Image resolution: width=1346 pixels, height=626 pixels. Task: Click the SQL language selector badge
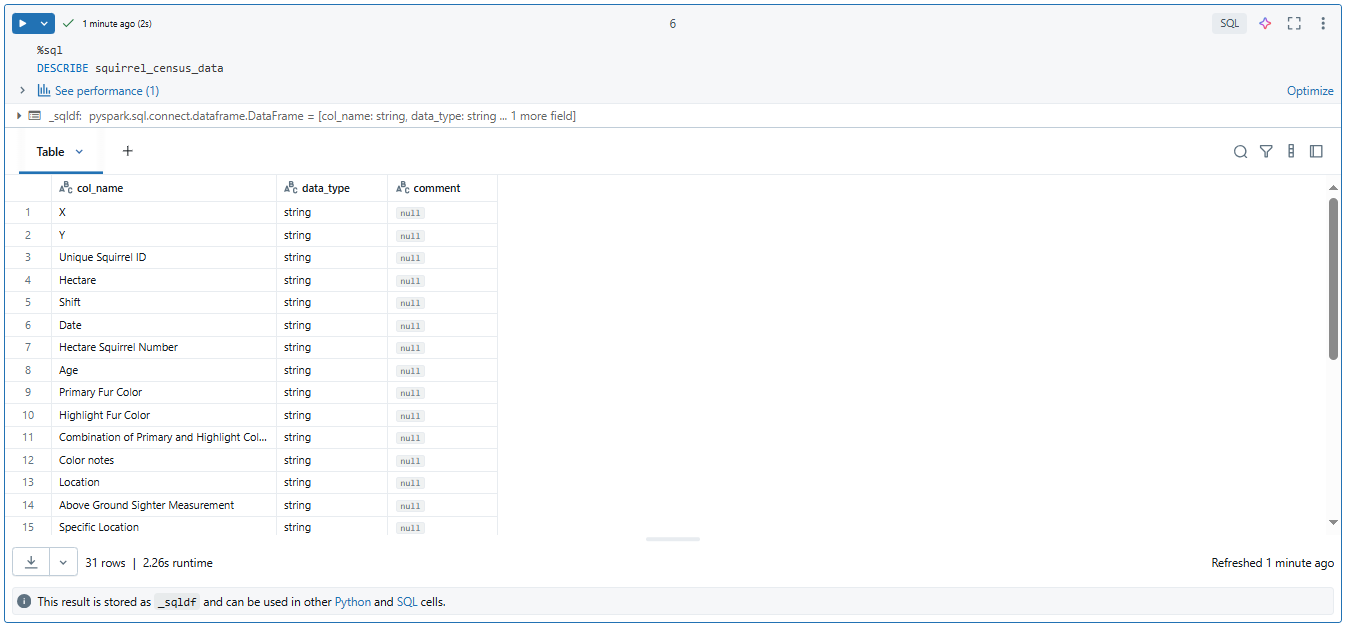(x=1229, y=23)
